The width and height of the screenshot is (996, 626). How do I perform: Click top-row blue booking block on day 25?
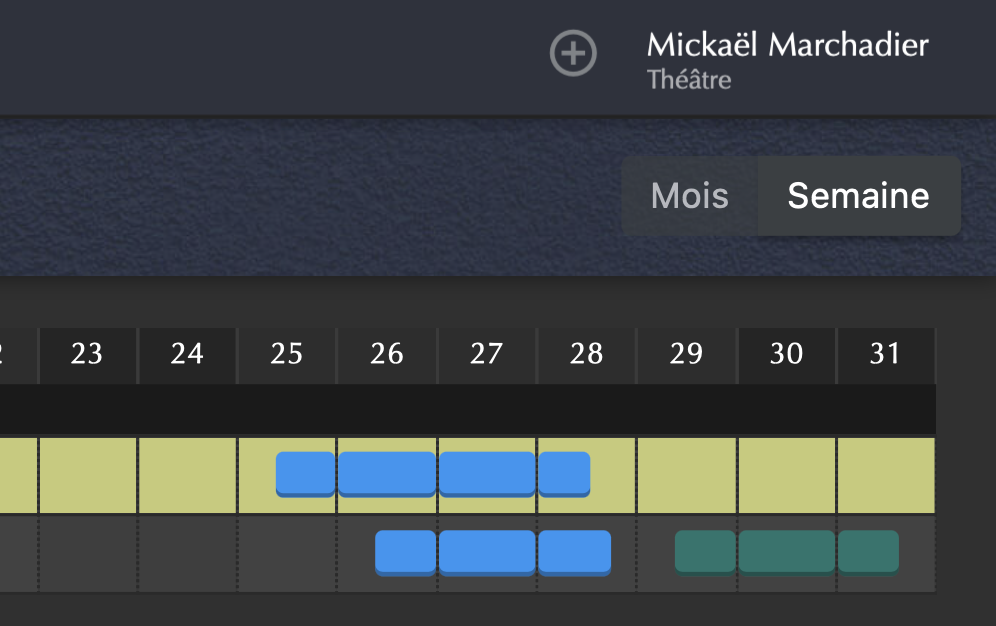point(306,473)
